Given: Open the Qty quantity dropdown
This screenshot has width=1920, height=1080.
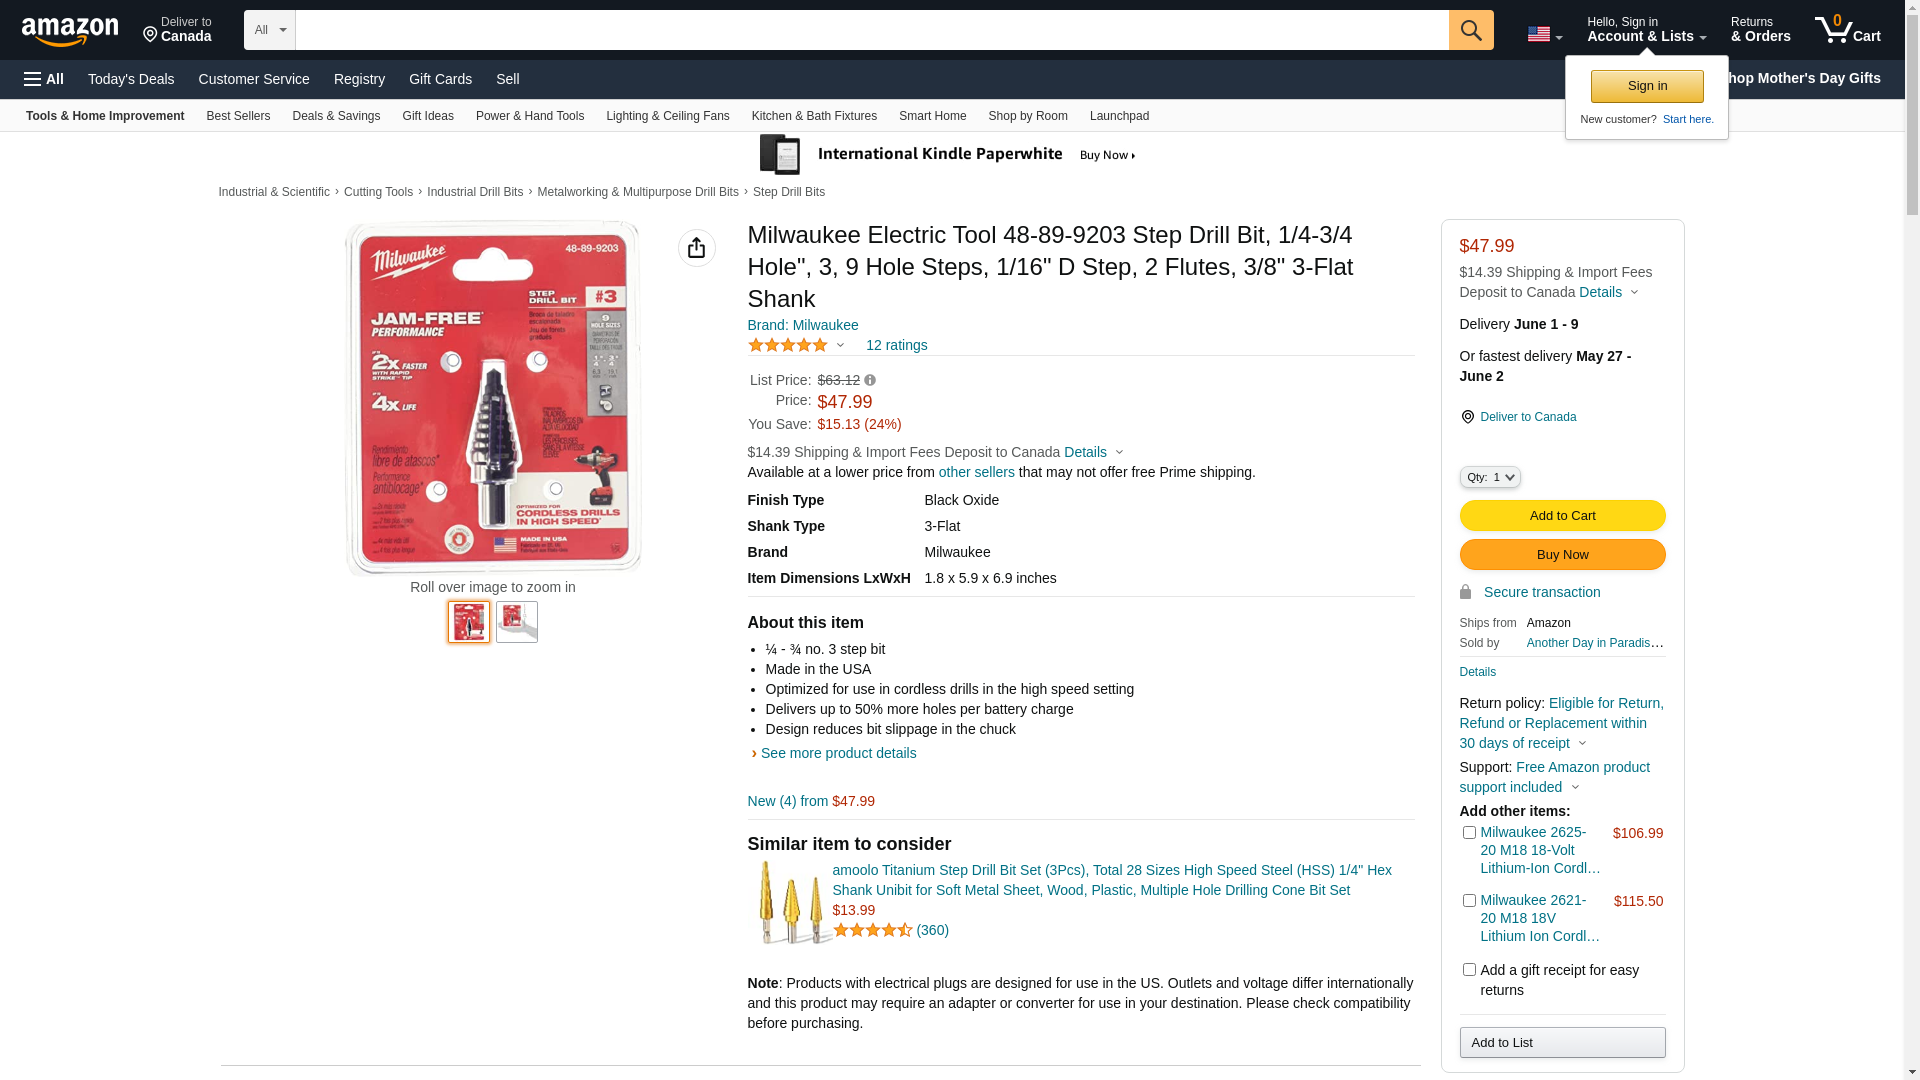Looking at the screenshot, I should coord(1489,477).
